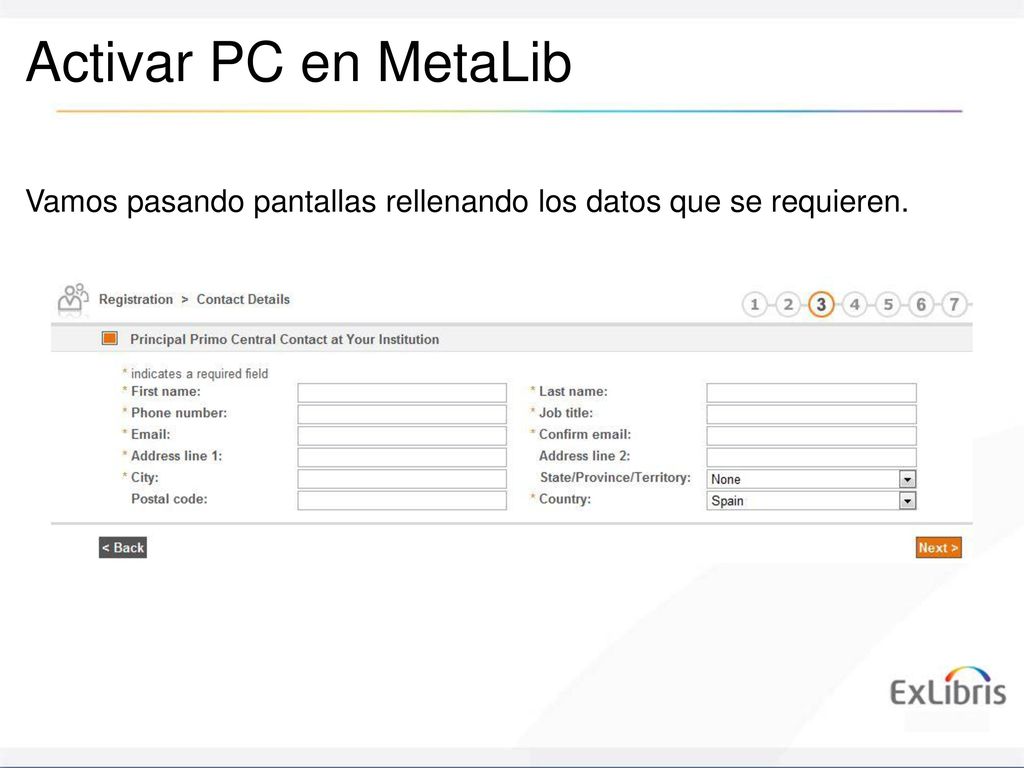Image resolution: width=1024 pixels, height=768 pixels.
Task: Click the 'Postal code:' label
Action: [169, 499]
